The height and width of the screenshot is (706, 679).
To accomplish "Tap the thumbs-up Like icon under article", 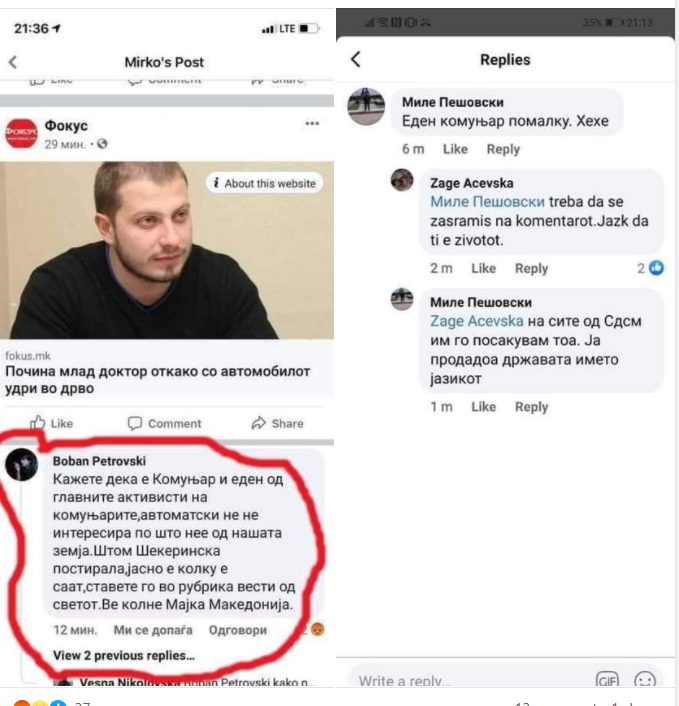I will (38, 423).
